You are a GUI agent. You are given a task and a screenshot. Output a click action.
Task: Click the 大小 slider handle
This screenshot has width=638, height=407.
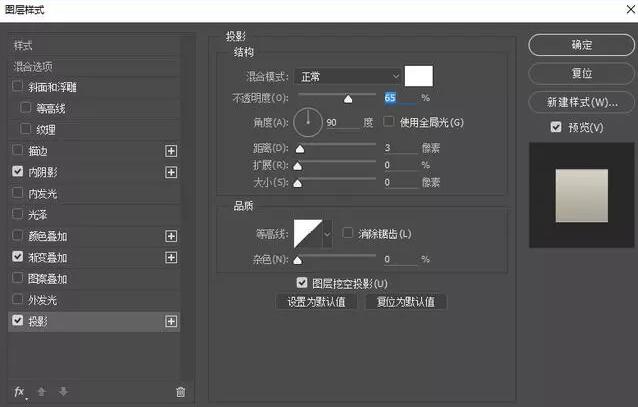pyautogui.click(x=297, y=183)
